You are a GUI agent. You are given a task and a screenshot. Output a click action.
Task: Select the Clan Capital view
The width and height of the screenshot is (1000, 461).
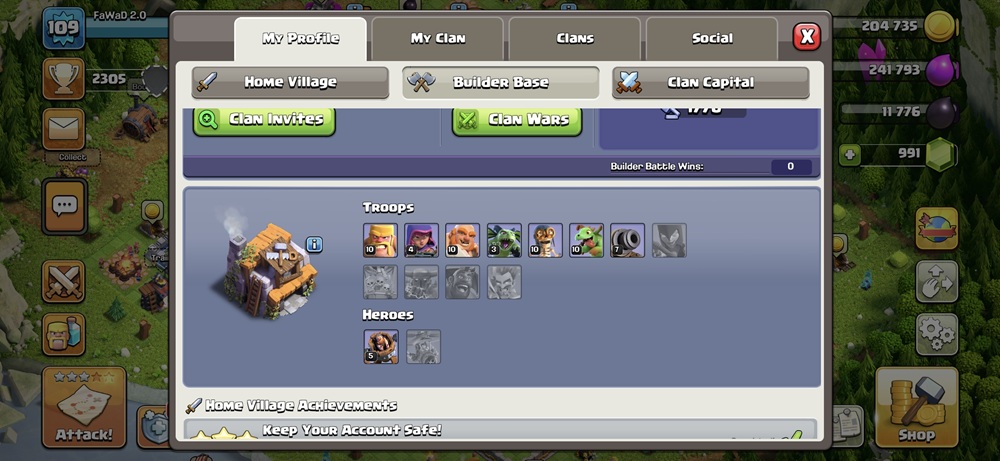click(x=710, y=82)
